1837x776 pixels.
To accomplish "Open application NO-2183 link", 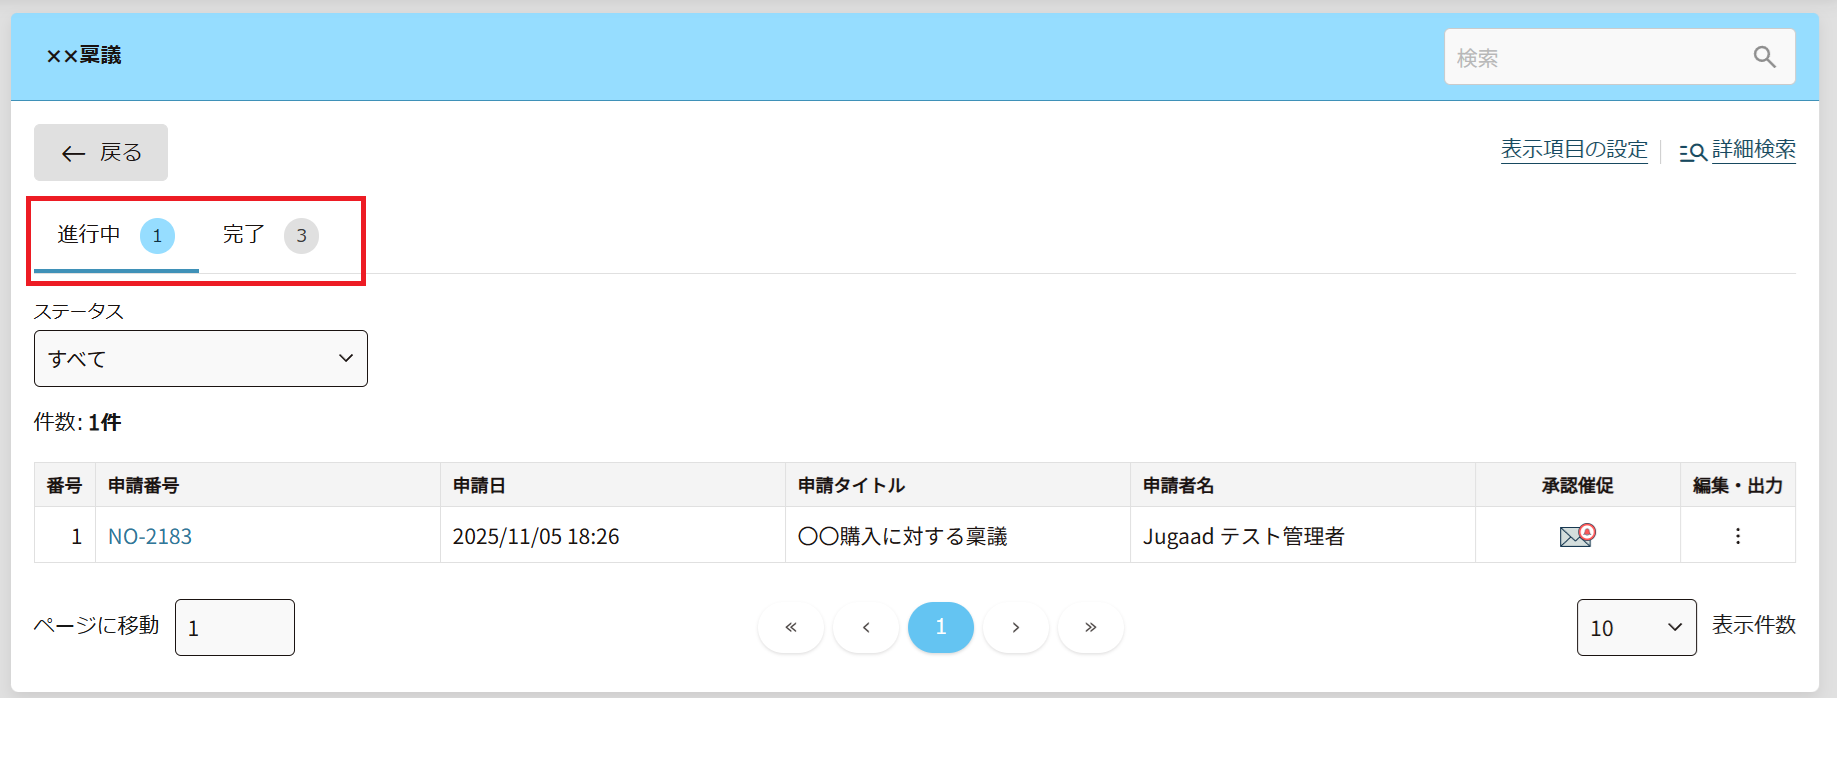I will 150,536.
